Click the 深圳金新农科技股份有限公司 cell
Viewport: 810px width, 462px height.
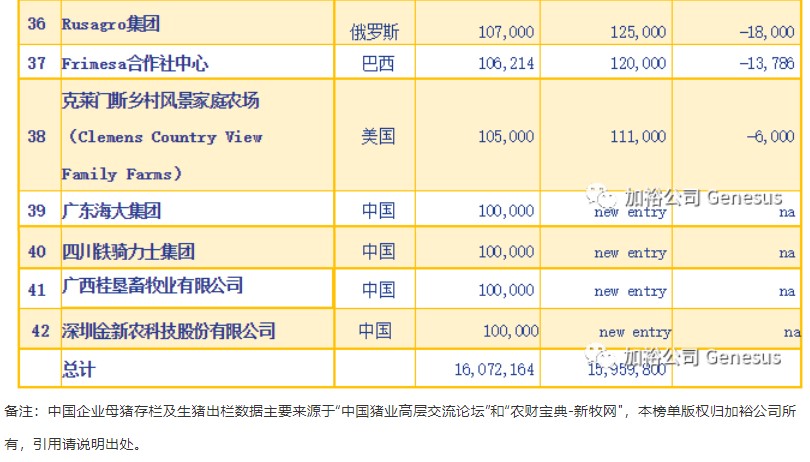pos(168,330)
